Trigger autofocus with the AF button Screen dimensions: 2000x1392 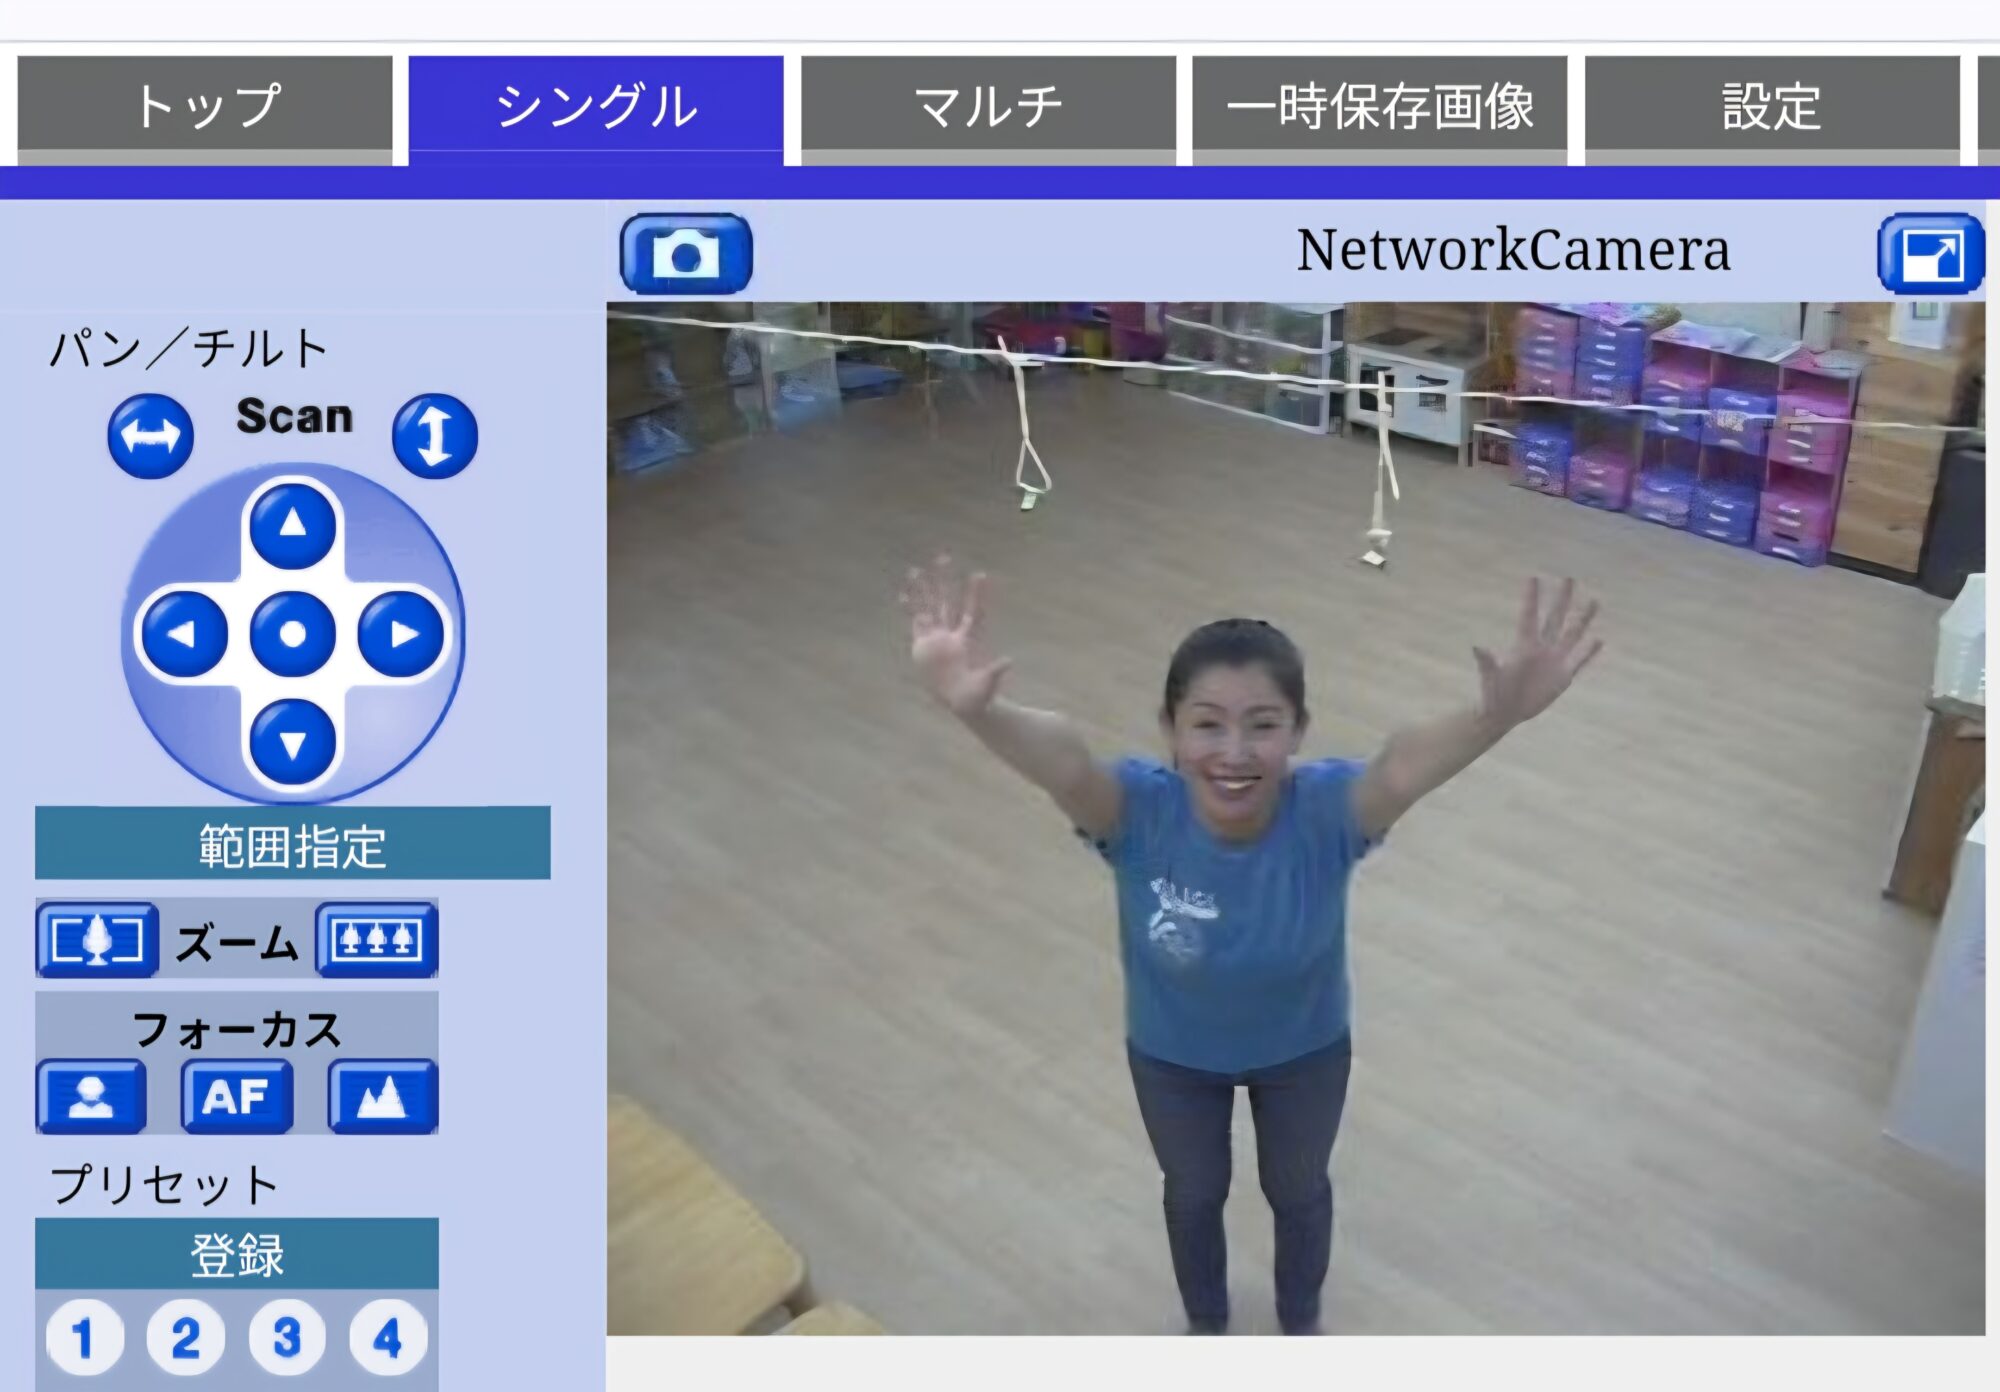(x=237, y=1097)
